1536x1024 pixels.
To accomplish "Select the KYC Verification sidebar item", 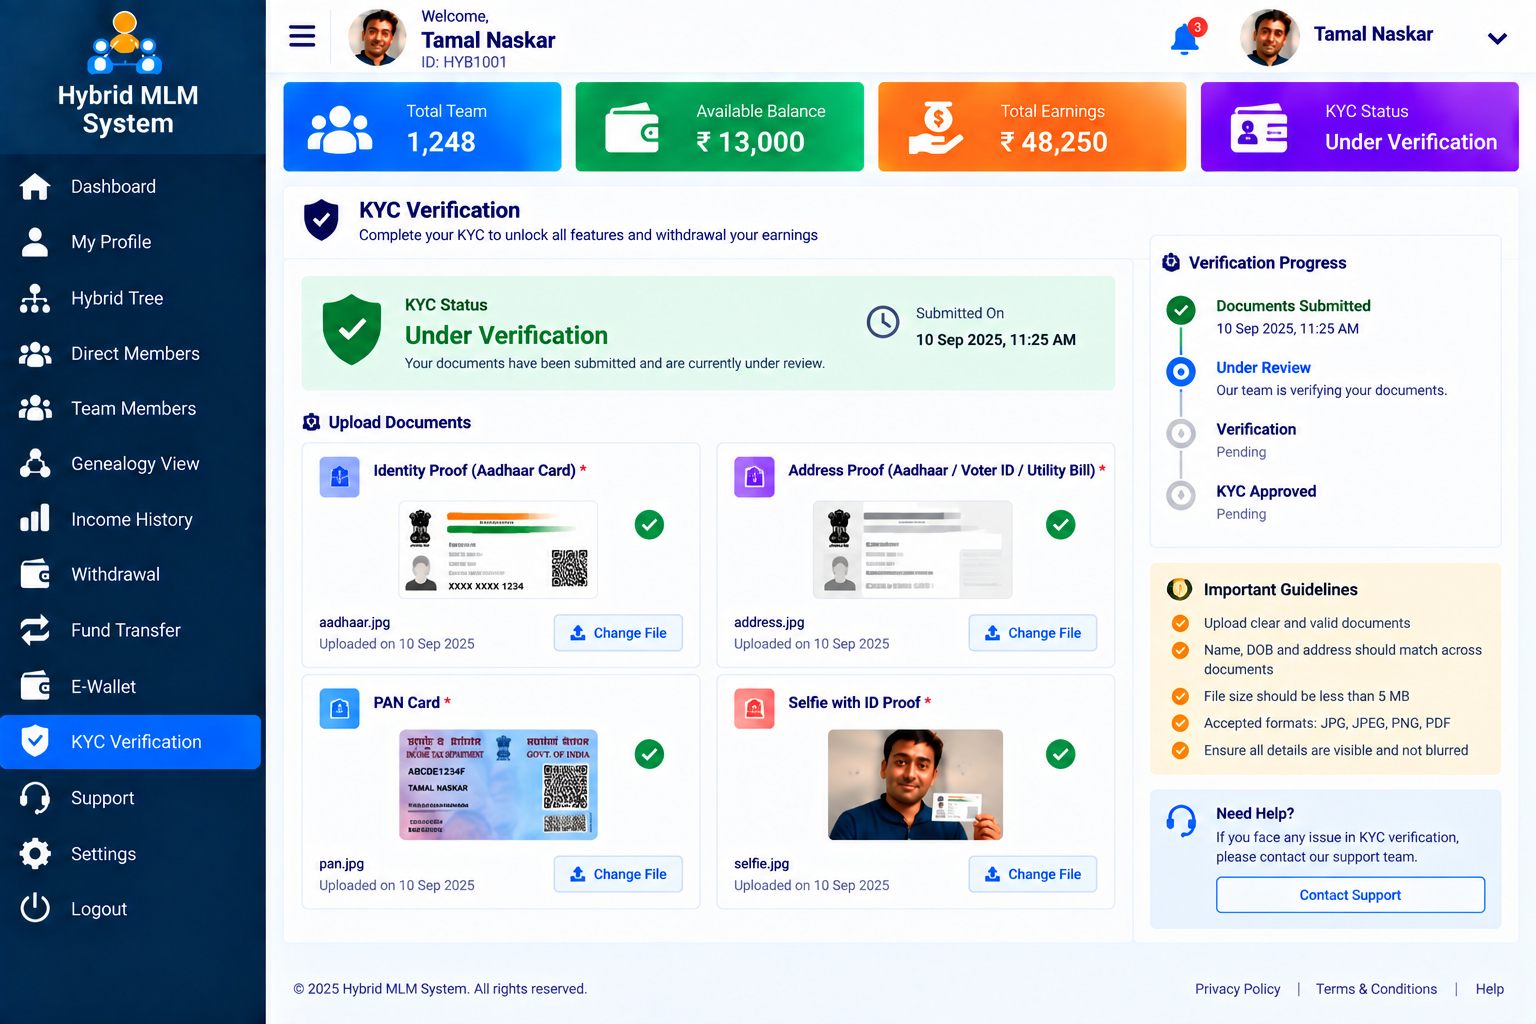I will (131, 742).
